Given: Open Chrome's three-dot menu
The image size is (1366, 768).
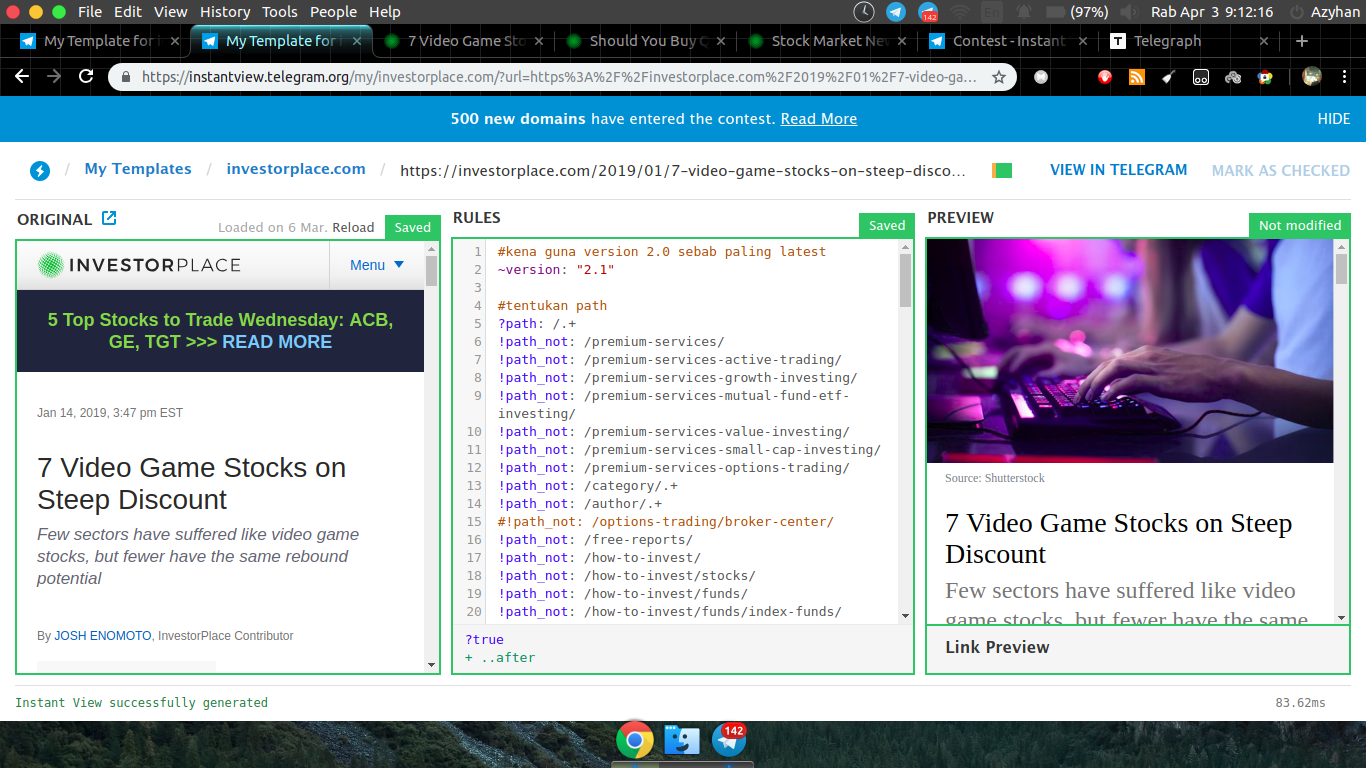Looking at the screenshot, I should 1344,77.
